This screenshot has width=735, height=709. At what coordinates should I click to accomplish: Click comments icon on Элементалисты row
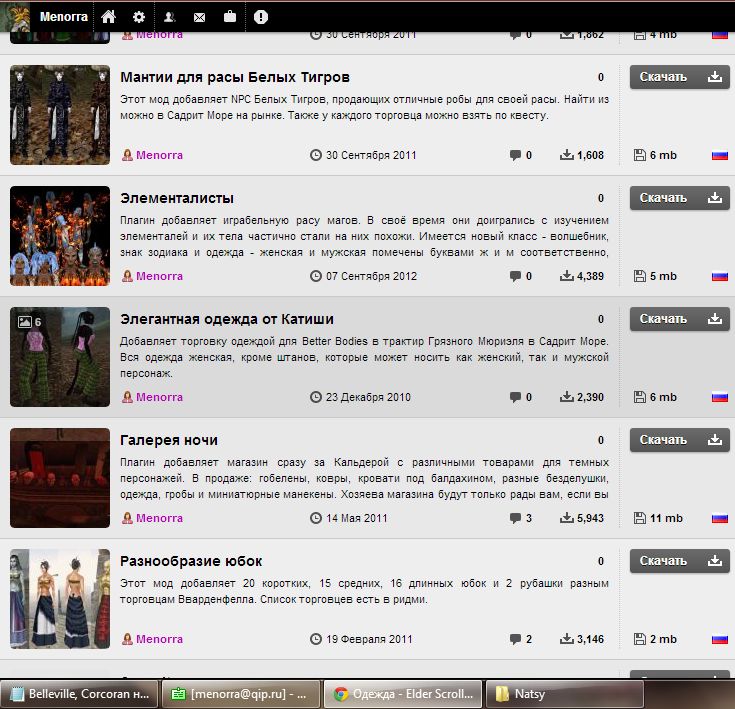[x=515, y=276]
